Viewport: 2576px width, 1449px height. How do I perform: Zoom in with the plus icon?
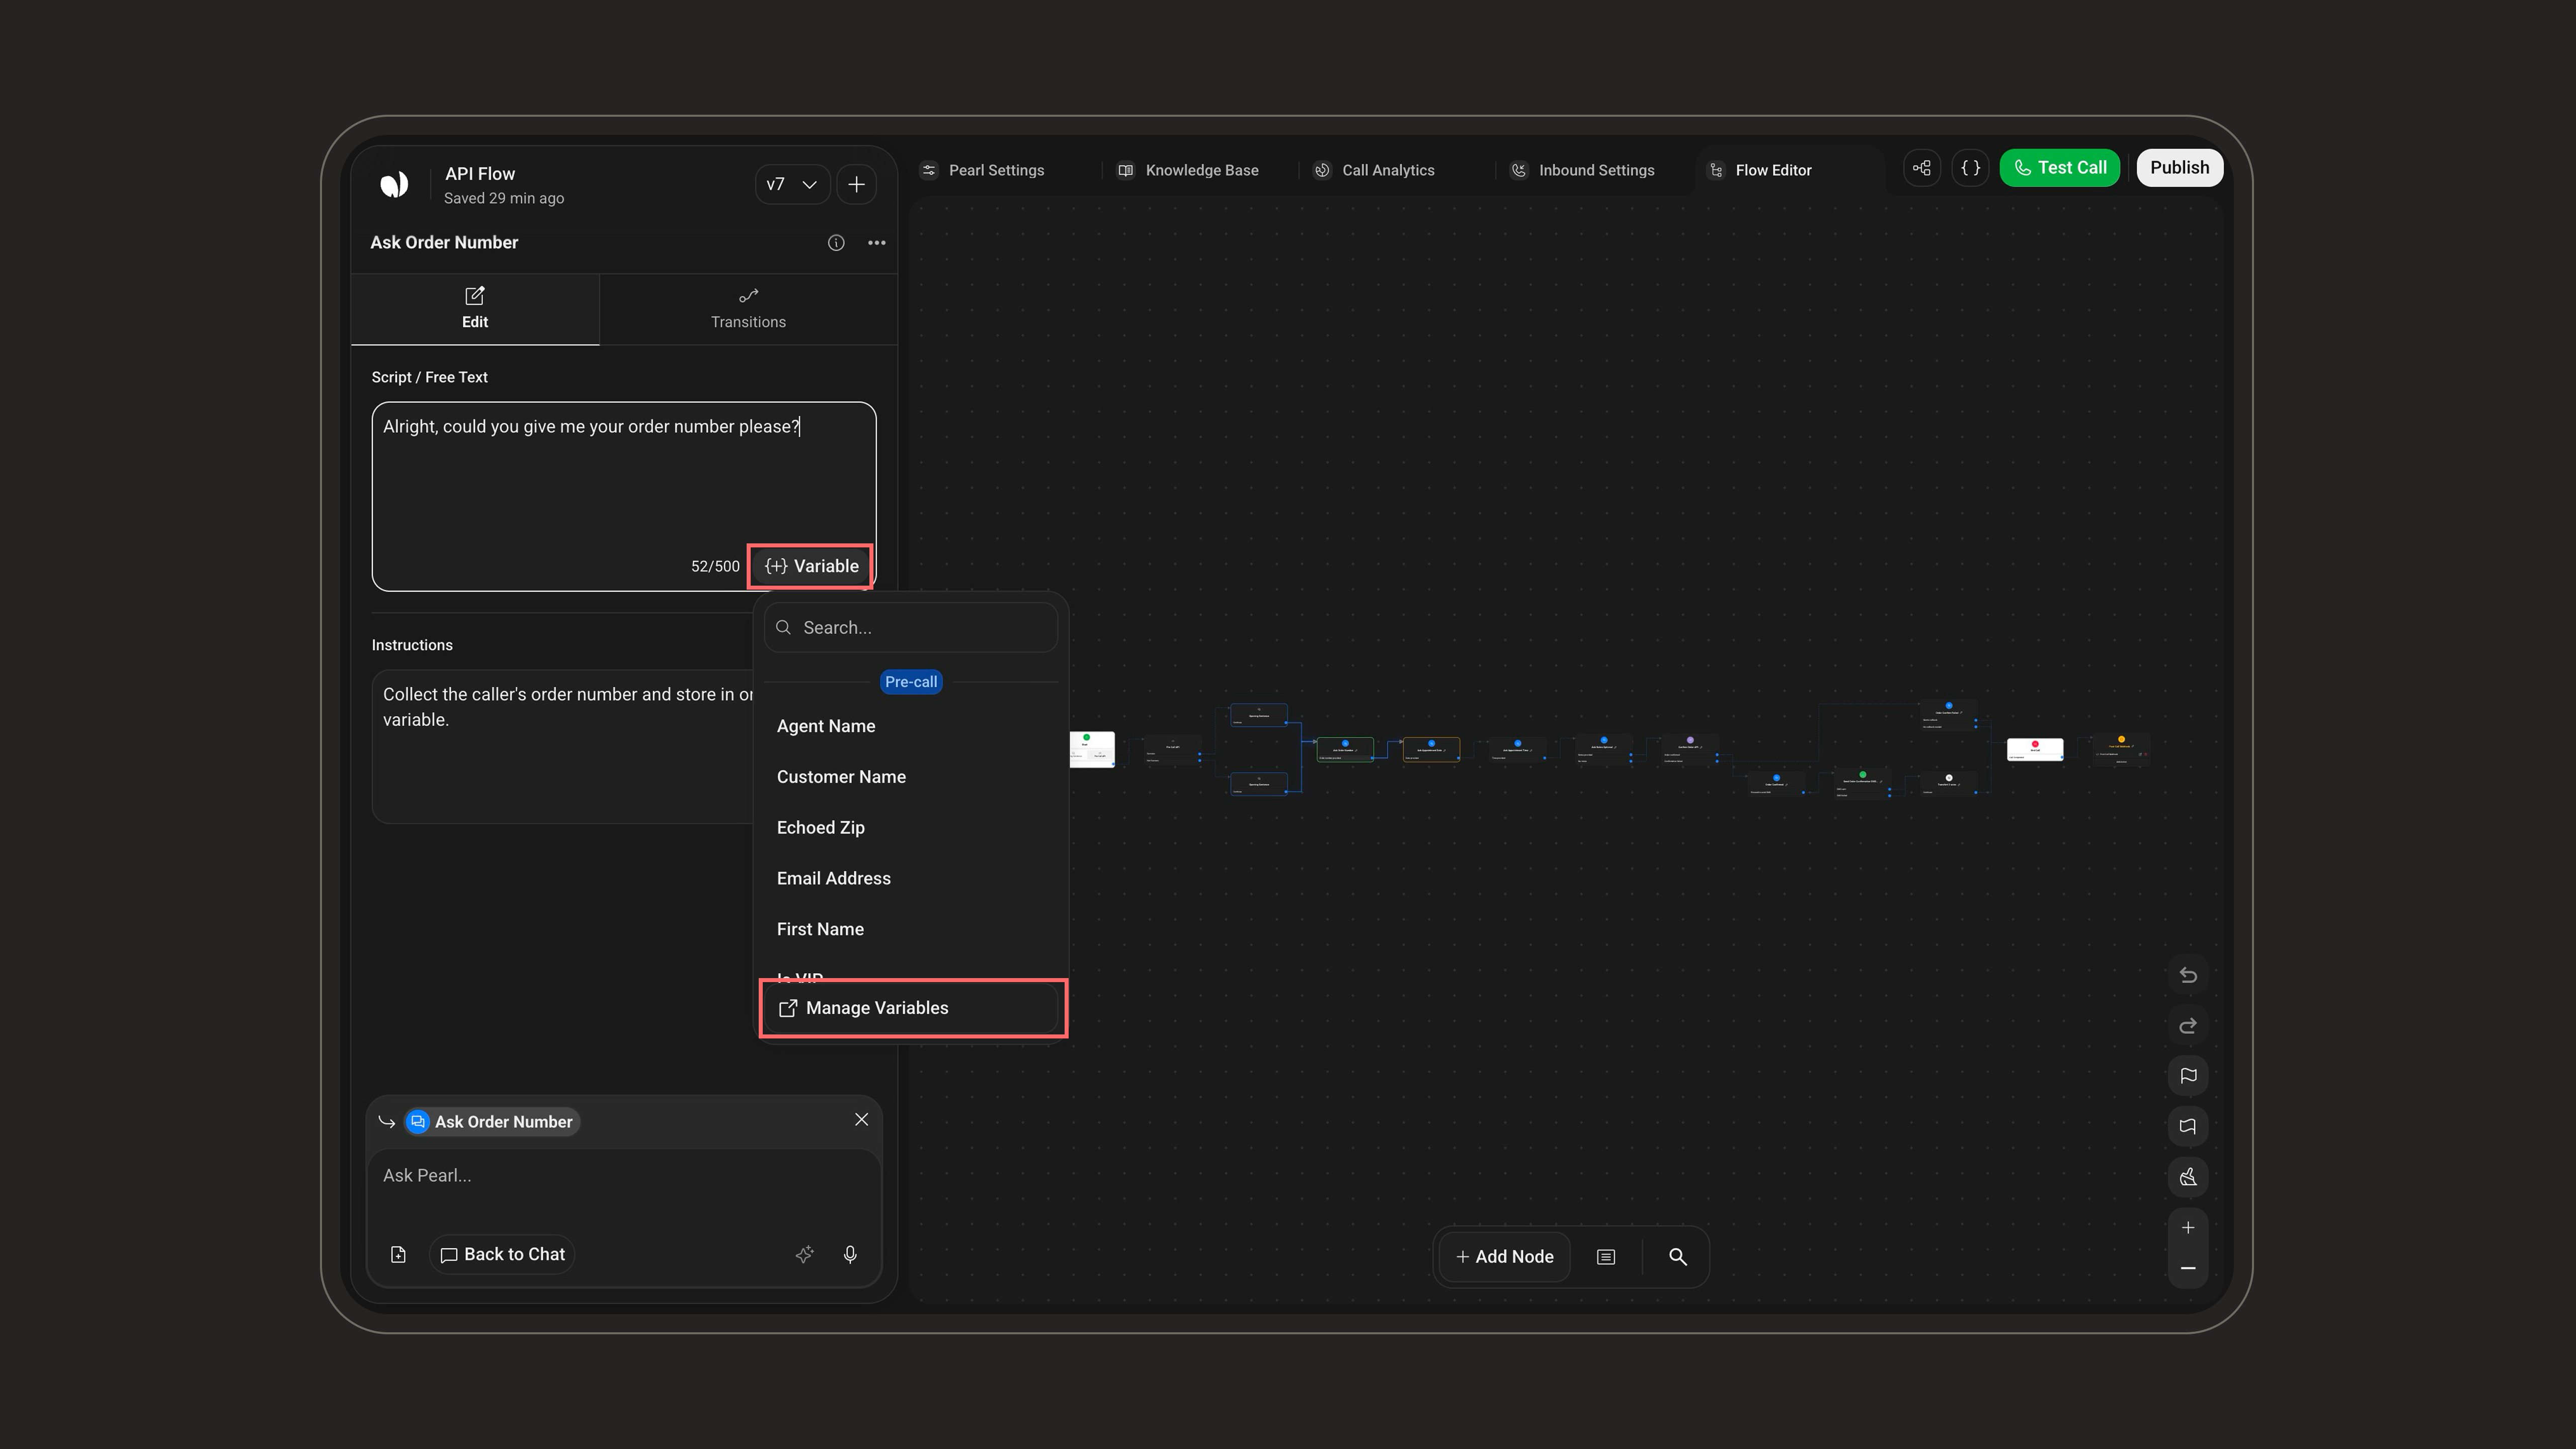[2188, 1228]
